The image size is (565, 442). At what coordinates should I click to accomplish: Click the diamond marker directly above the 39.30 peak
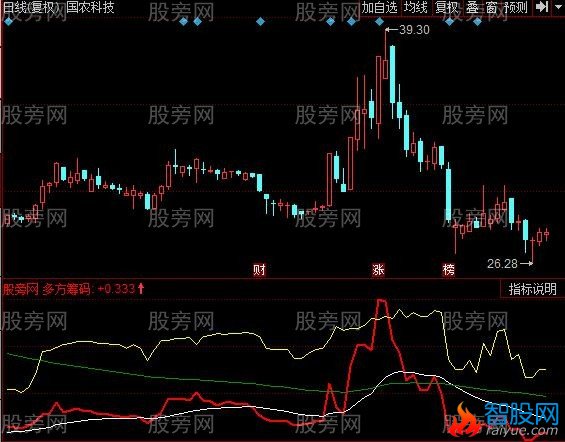[379, 22]
